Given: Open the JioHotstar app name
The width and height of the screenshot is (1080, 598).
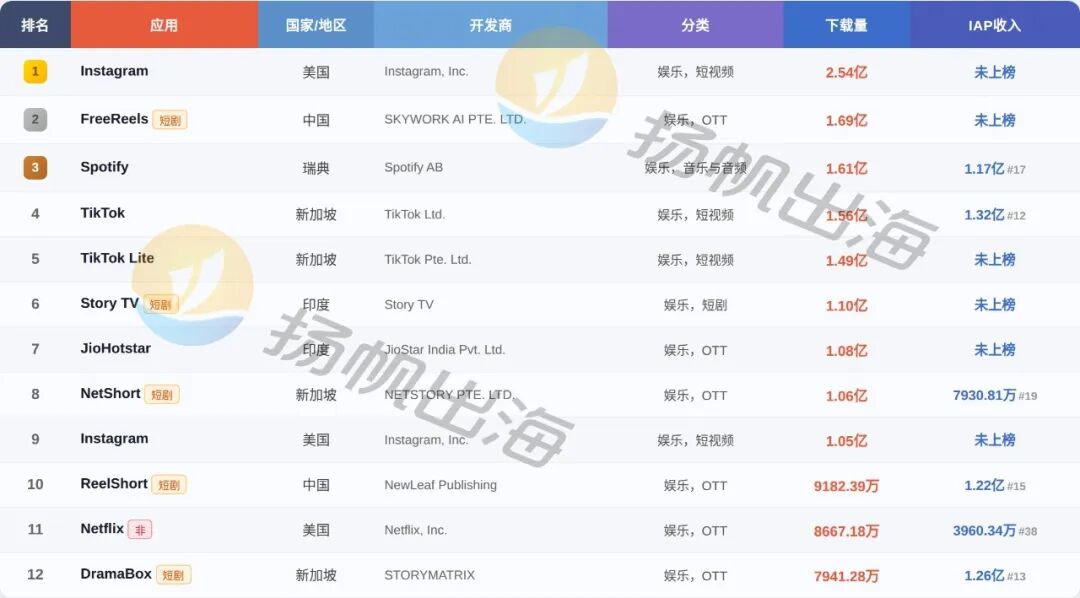Looking at the screenshot, I should click(115, 349).
